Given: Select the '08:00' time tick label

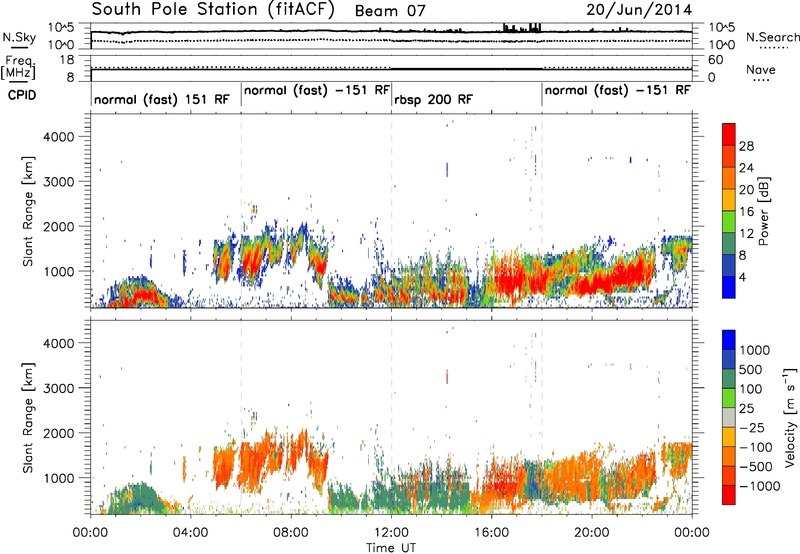Looking at the screenshot, I should (291, 533).
